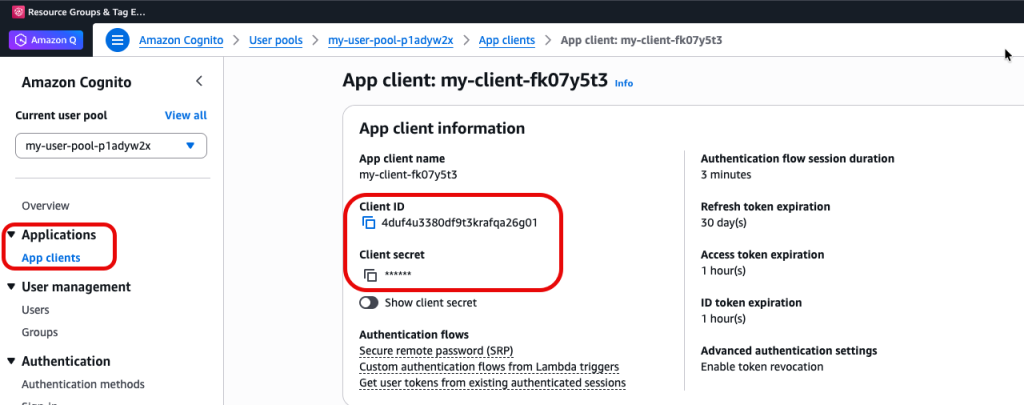1024x405 pixels.
Task: Collapse the User management section
Action: click(x=11, y=287)
